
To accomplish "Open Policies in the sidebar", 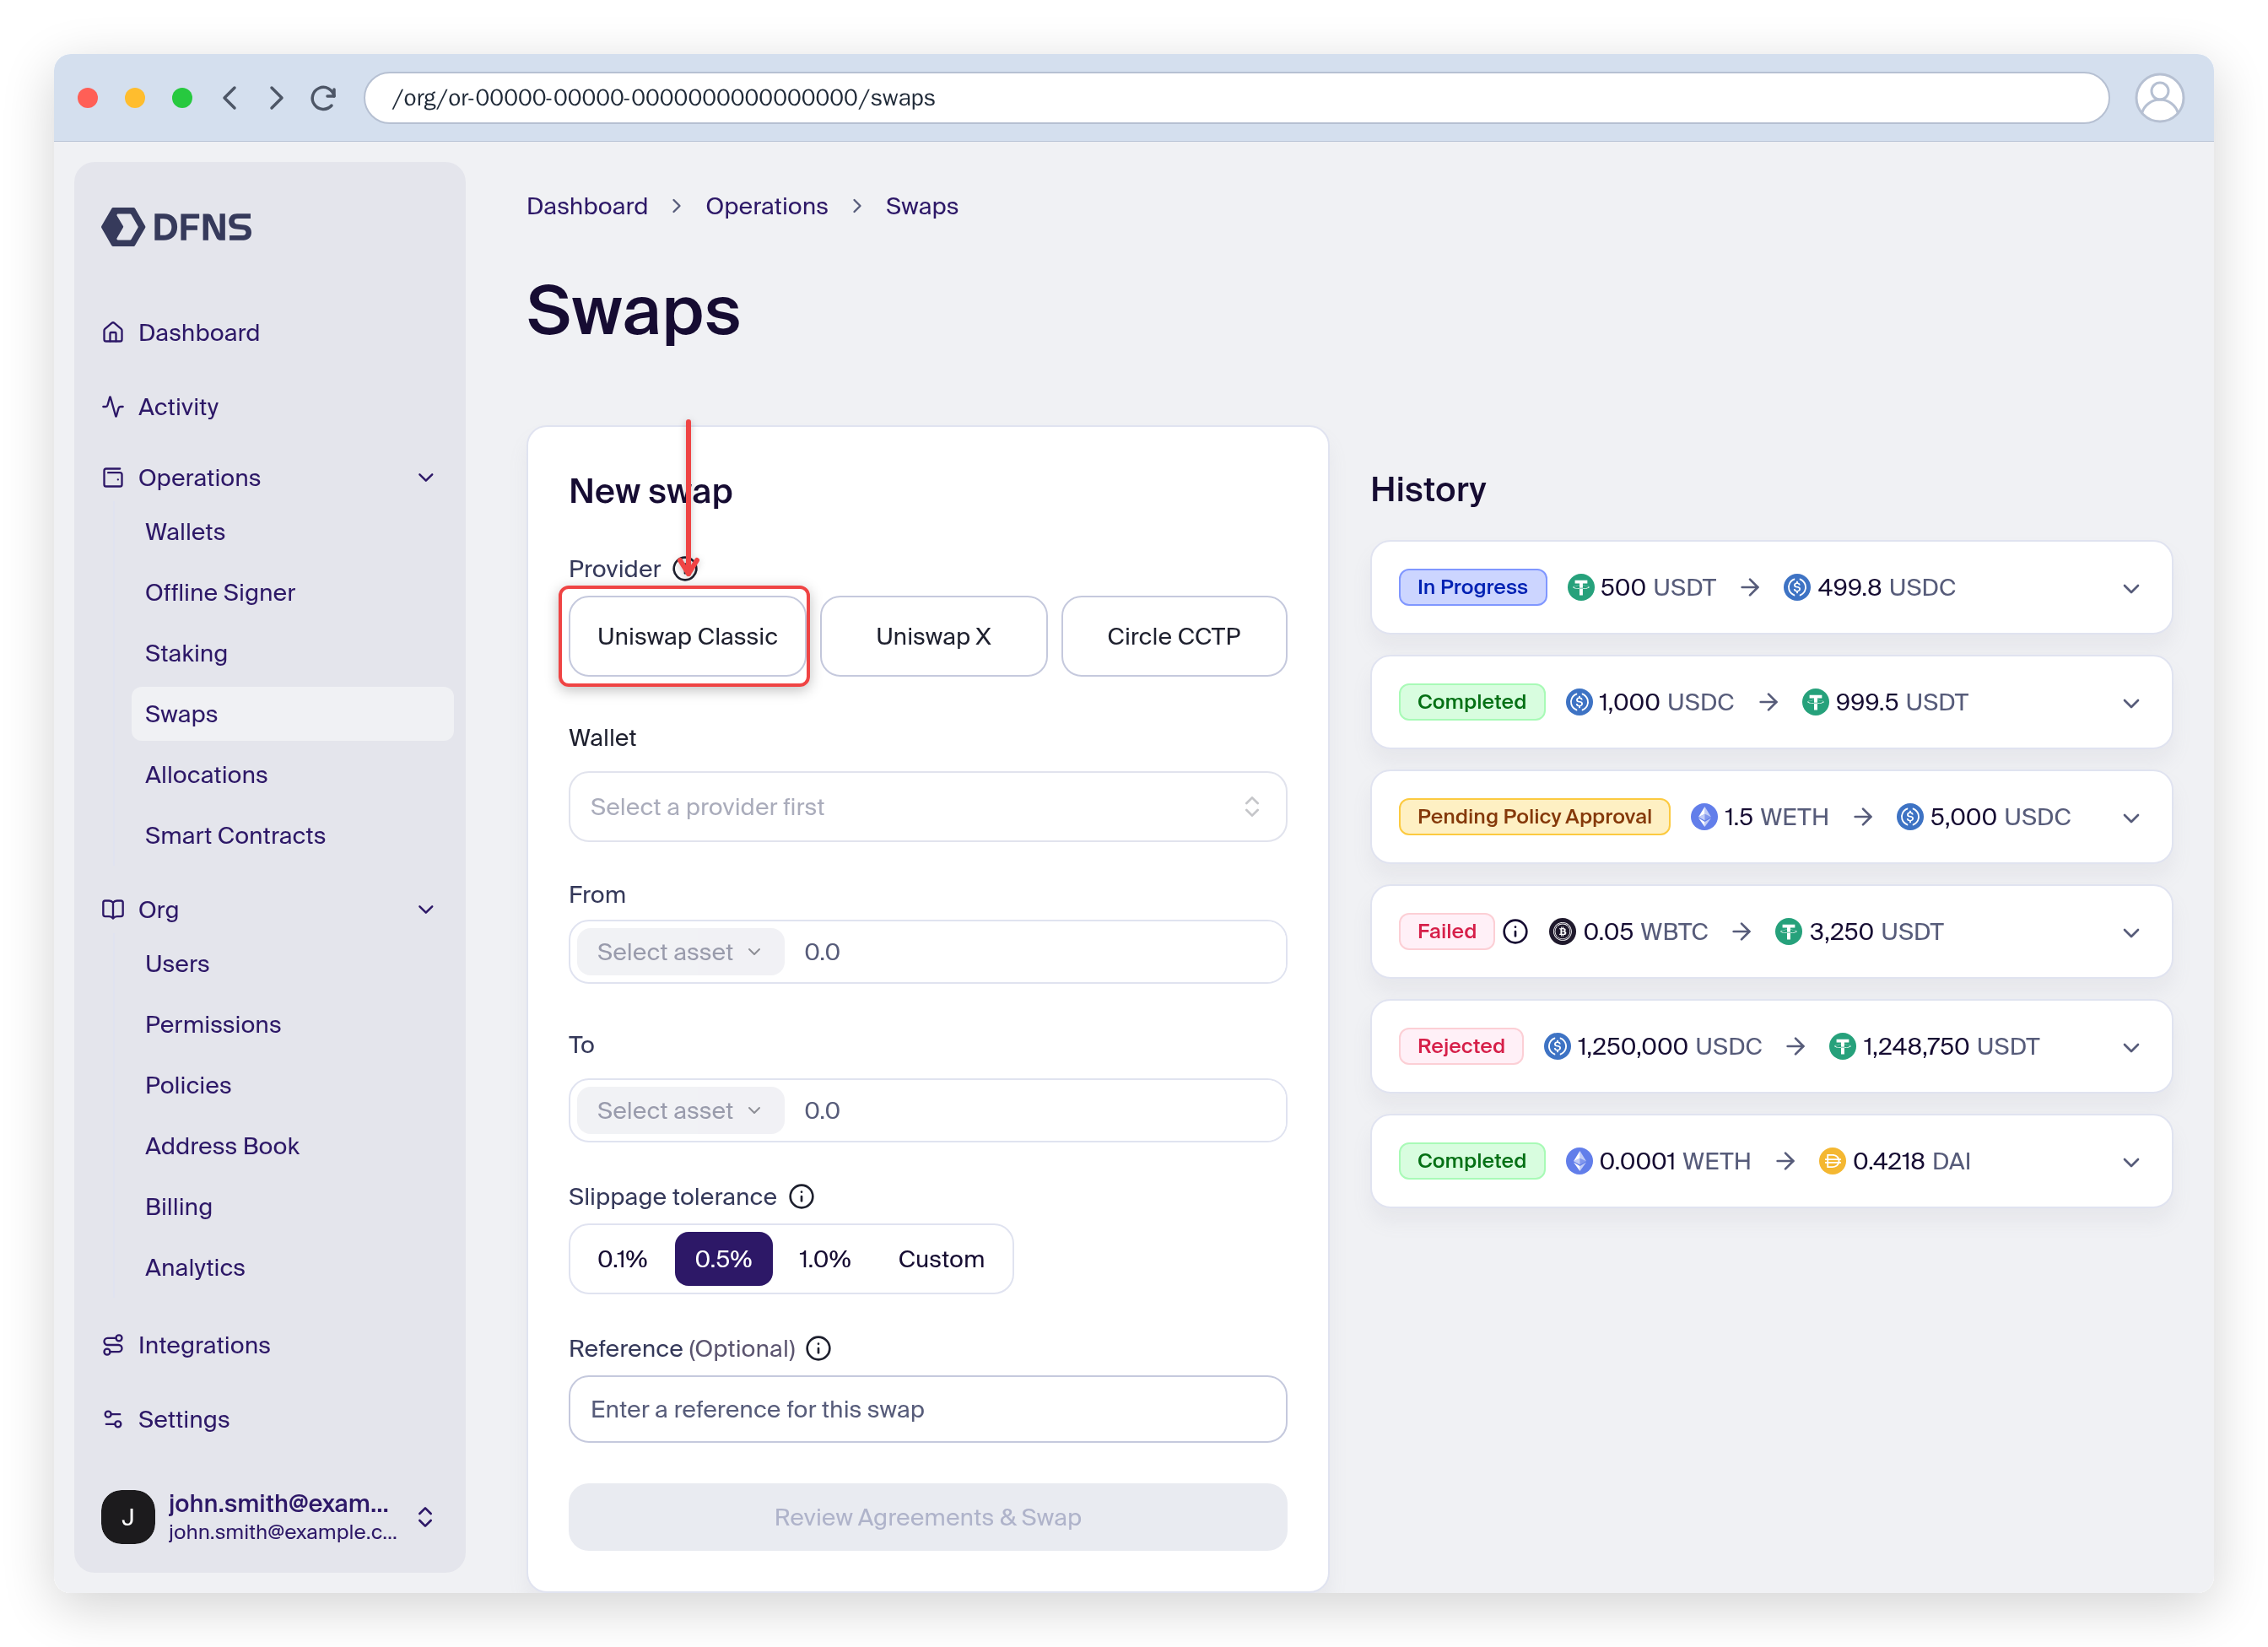I will (188, 1084).
